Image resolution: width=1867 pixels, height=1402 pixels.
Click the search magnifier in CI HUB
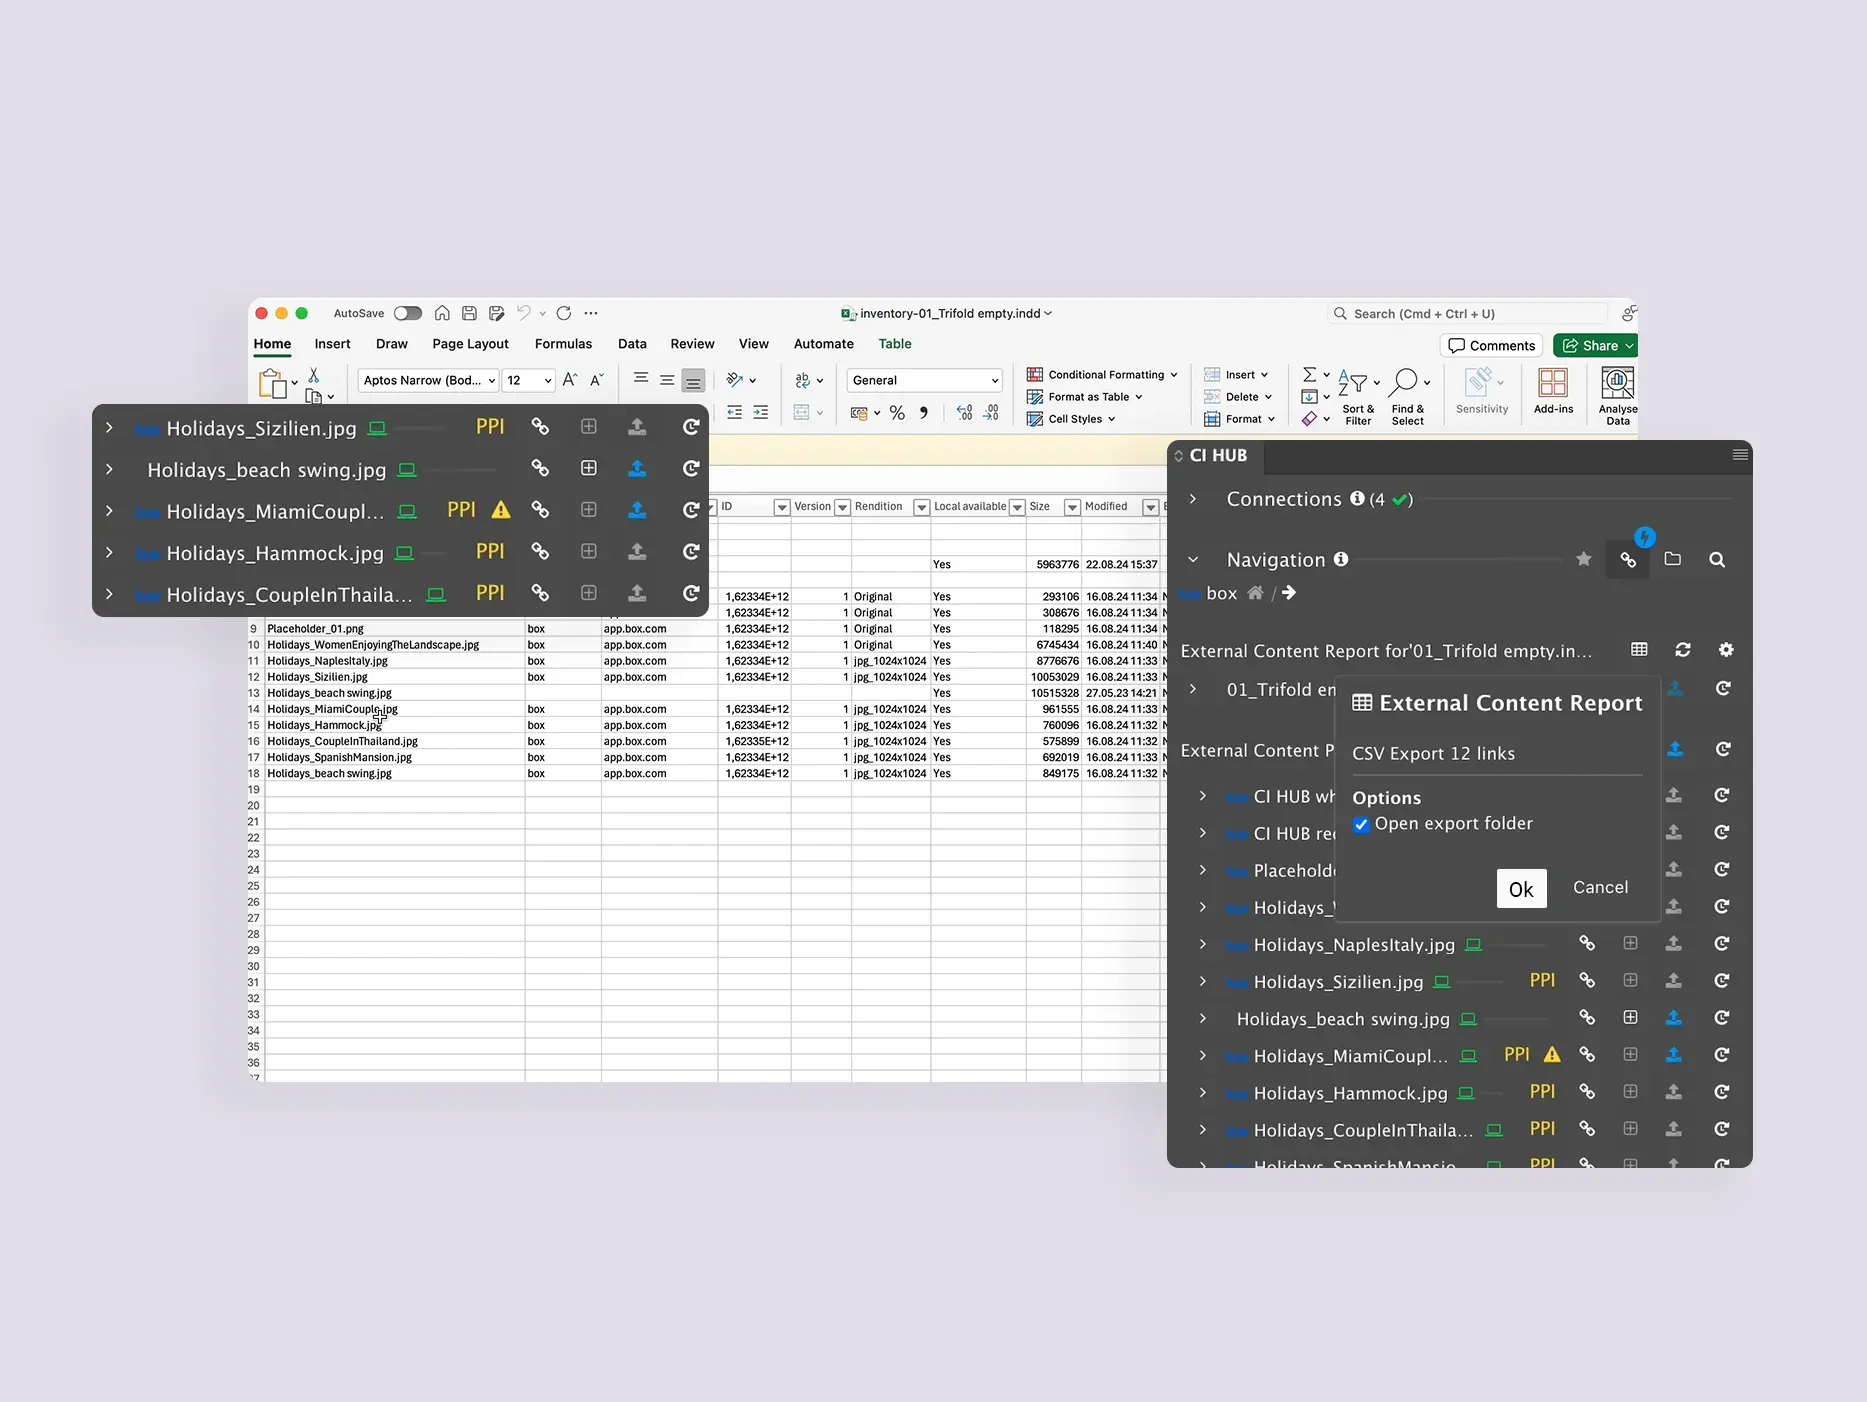click(x=1717, y=560)
